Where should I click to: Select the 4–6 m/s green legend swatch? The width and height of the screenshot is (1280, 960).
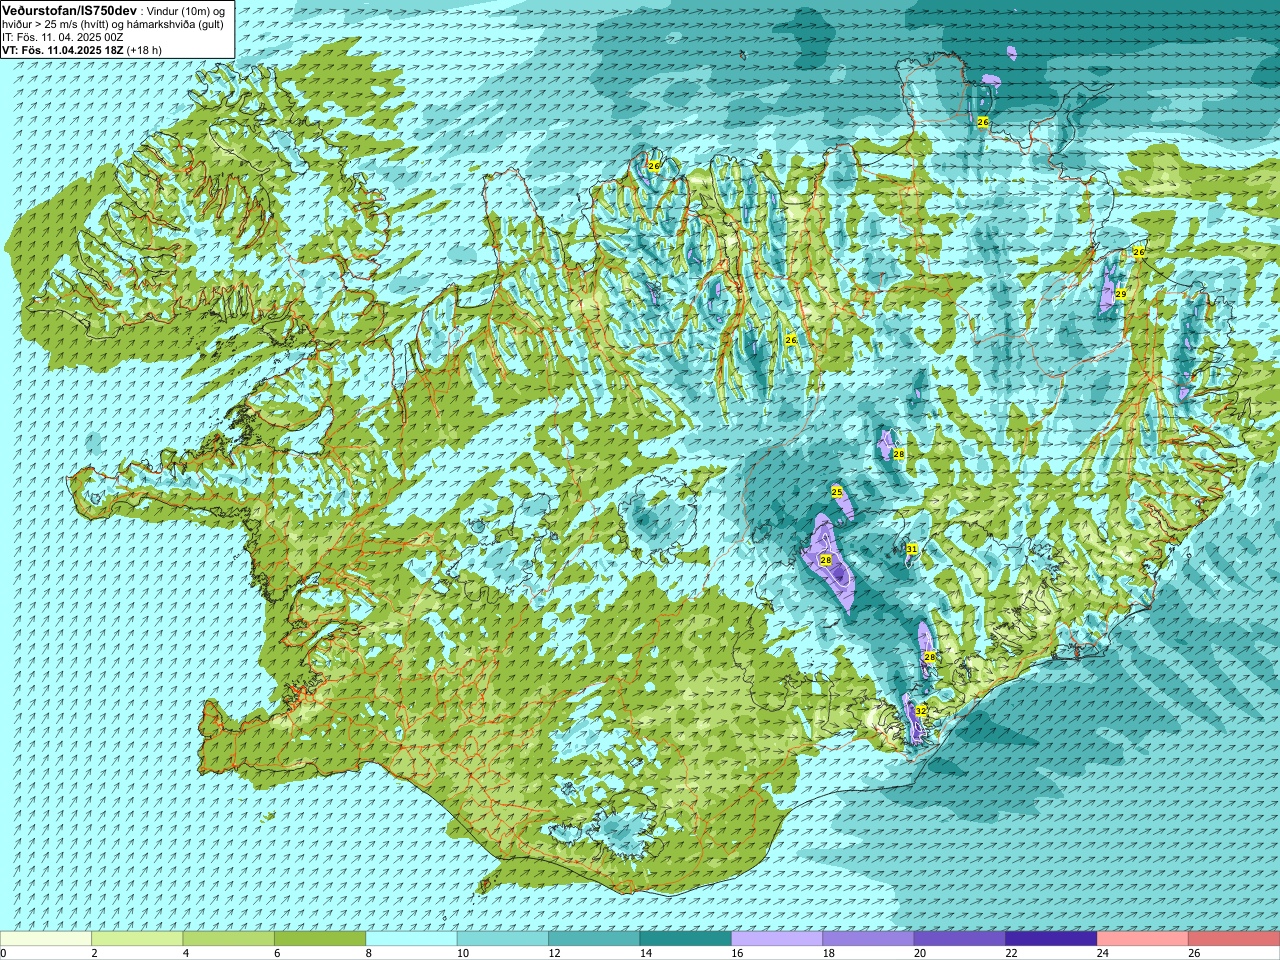tap(229, 939)
